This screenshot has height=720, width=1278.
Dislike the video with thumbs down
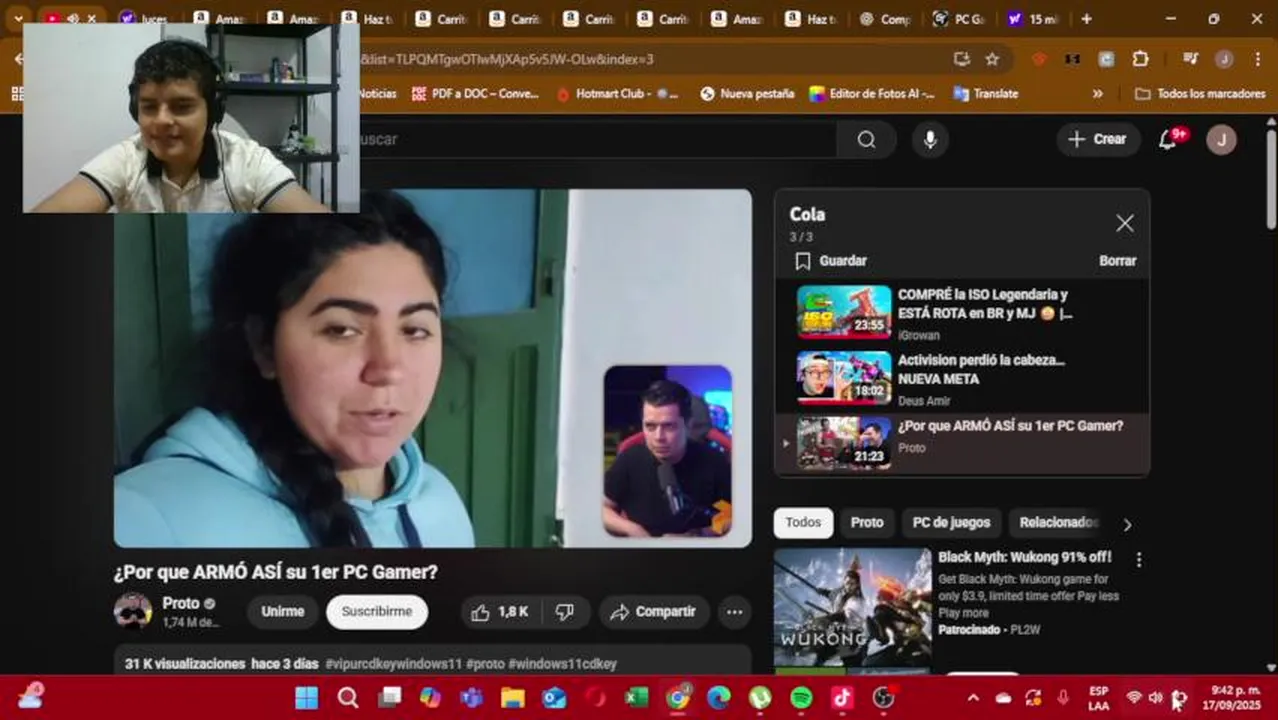[565, 612]
